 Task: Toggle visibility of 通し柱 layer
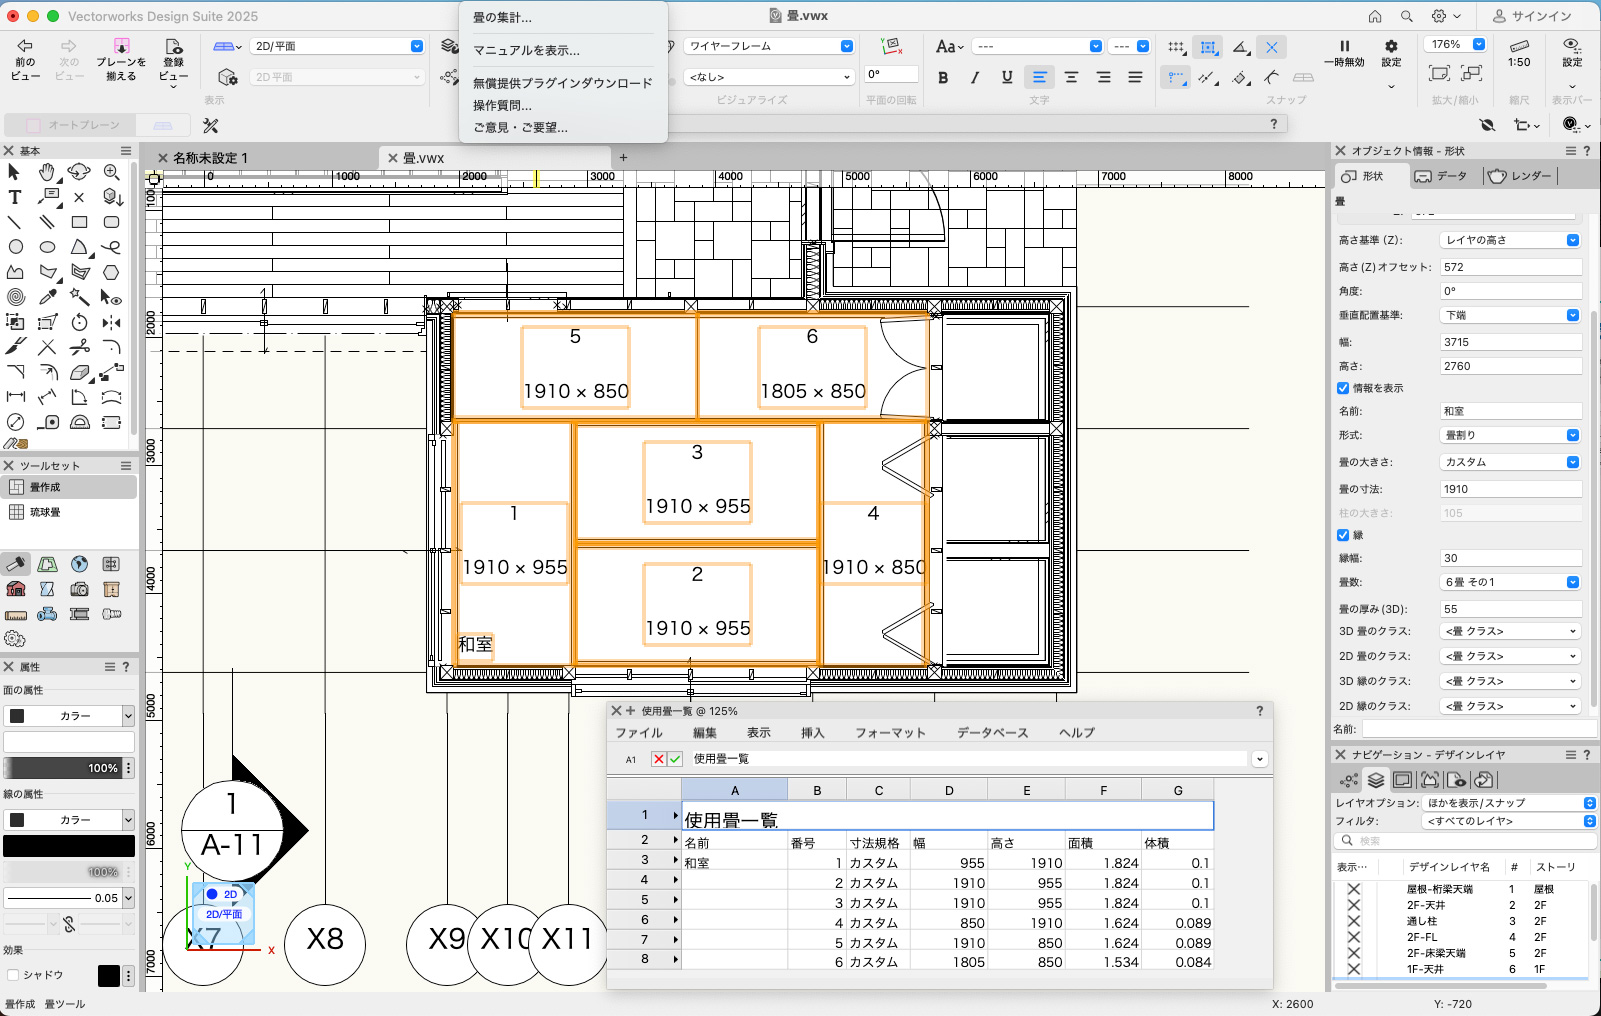coord(1353,921)
